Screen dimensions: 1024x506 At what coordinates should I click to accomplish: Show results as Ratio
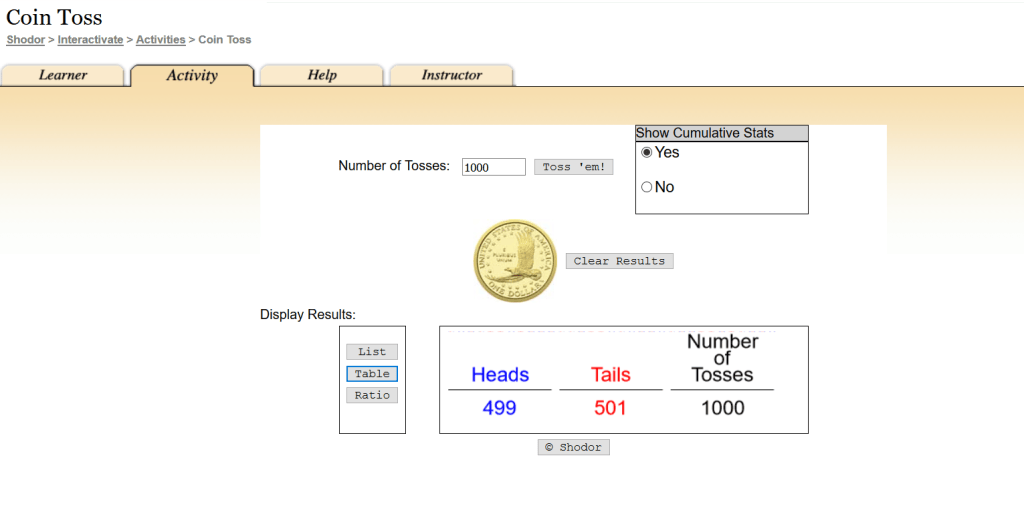372,395
